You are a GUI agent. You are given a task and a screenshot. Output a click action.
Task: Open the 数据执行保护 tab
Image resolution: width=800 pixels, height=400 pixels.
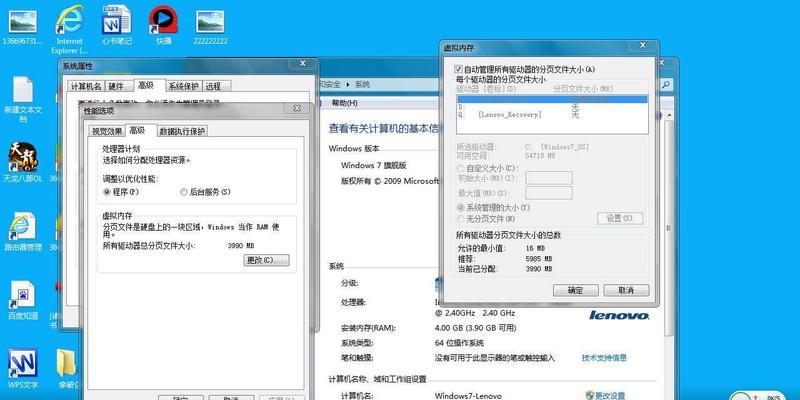pos(182,131)
